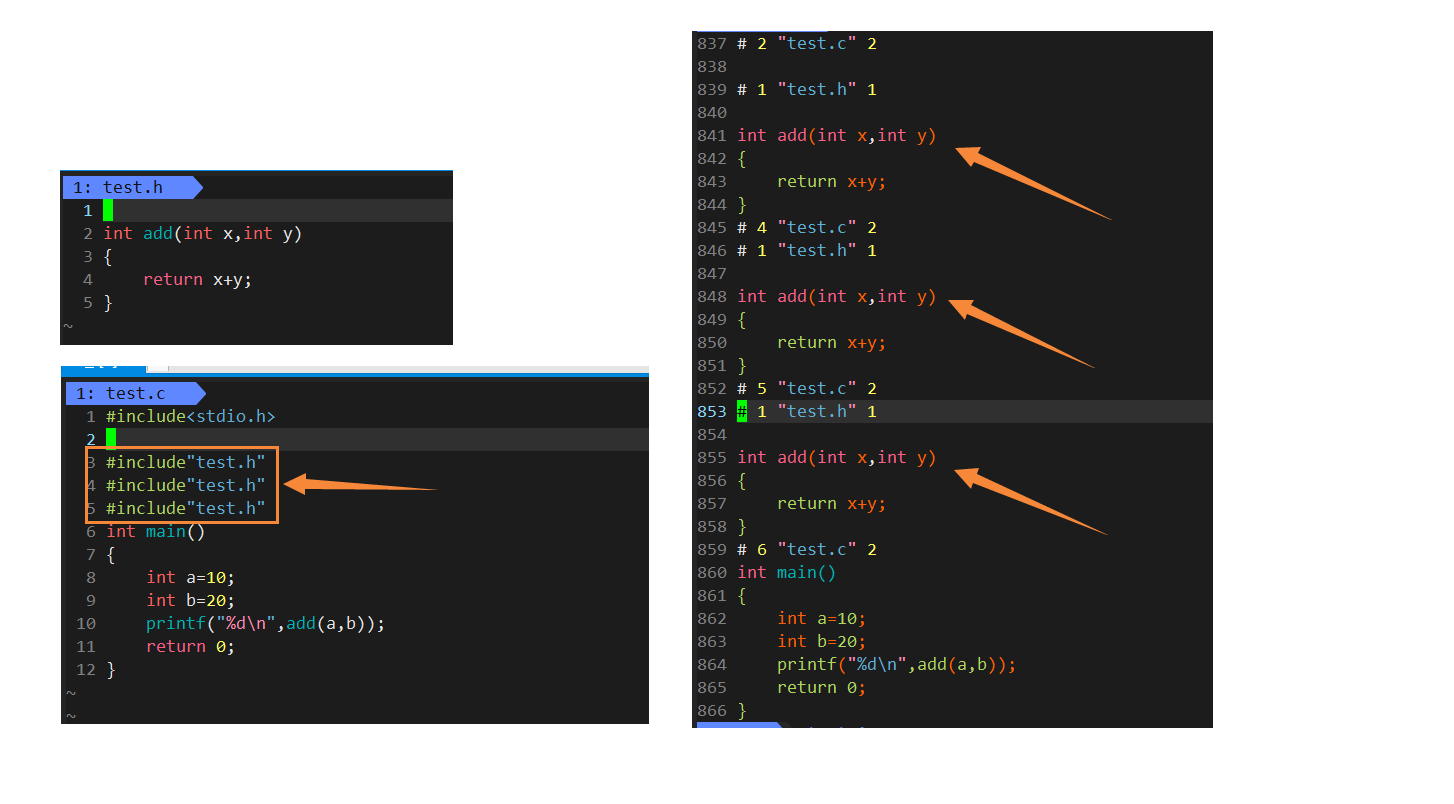Viewport: 1454px width, 804px height.
Task: Click "int a=10;" on test.c line 8
Action: (190, 577)
